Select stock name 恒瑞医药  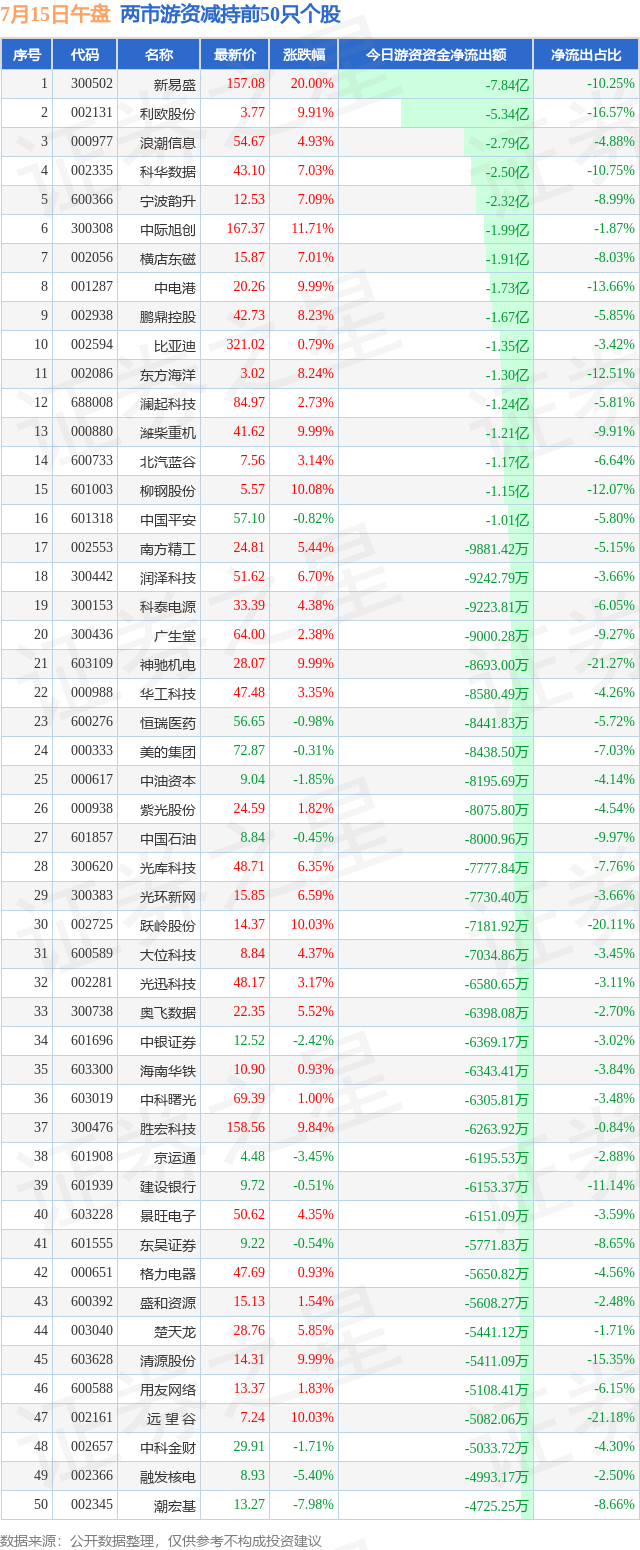coord(168,722)
